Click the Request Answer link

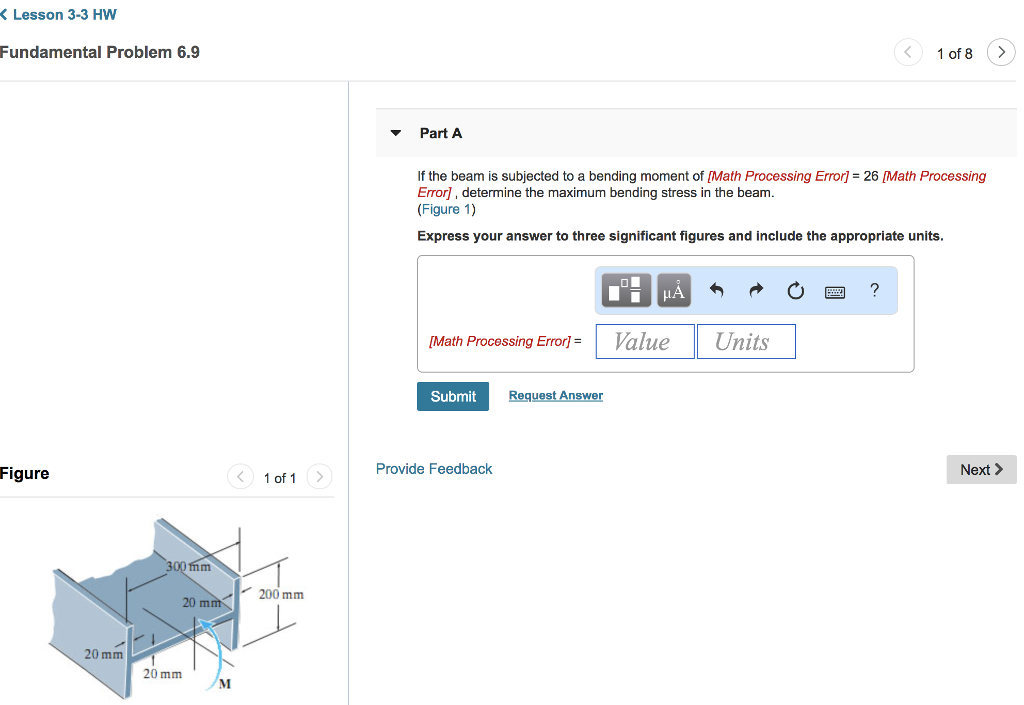pos(555,395)
